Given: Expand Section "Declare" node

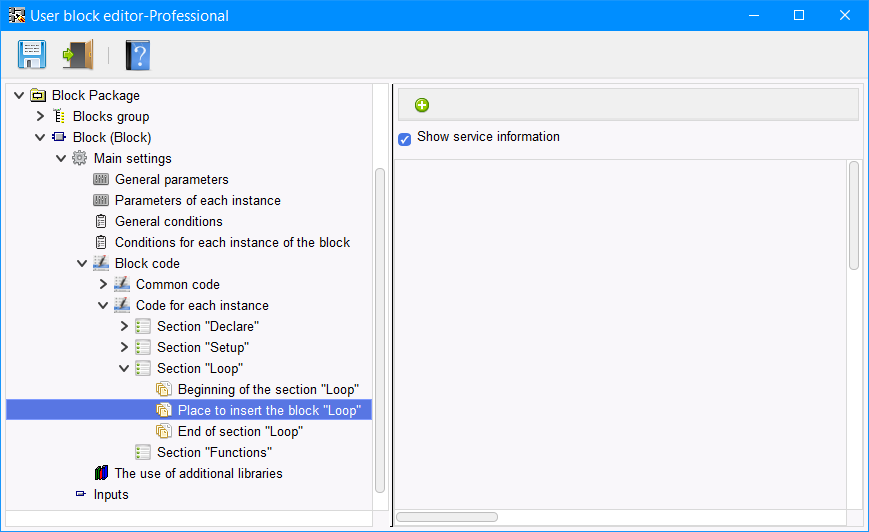Looking at the screenshot, I should 124,326.
